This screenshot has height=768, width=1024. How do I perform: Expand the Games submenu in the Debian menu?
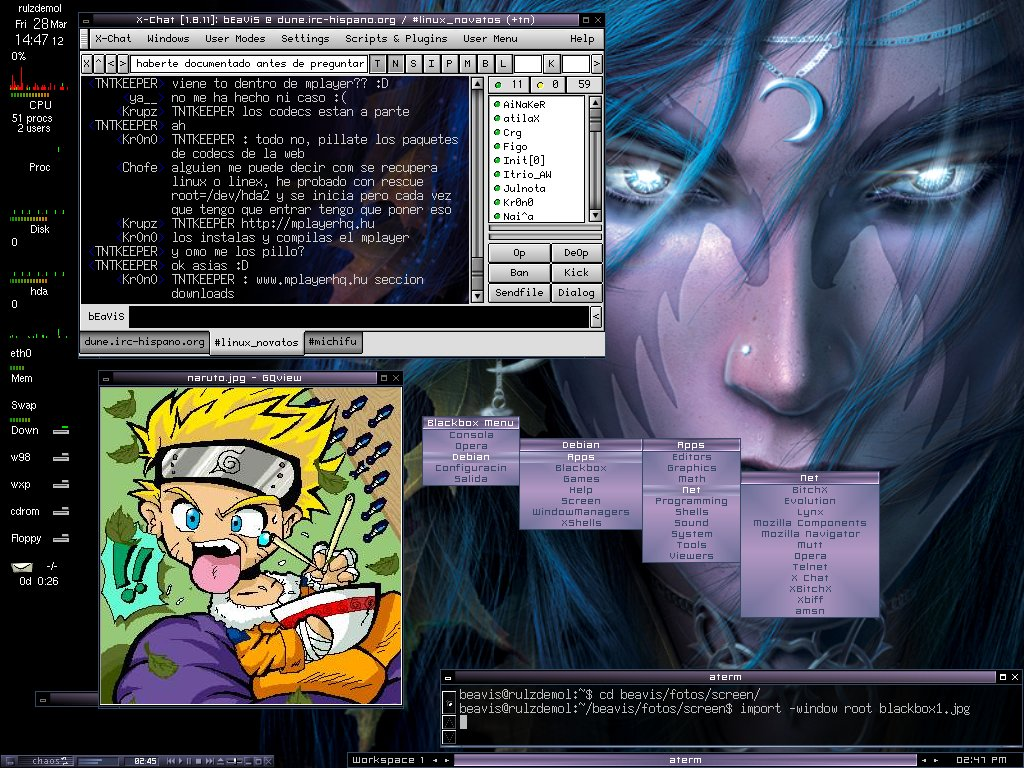click(581, 479)
